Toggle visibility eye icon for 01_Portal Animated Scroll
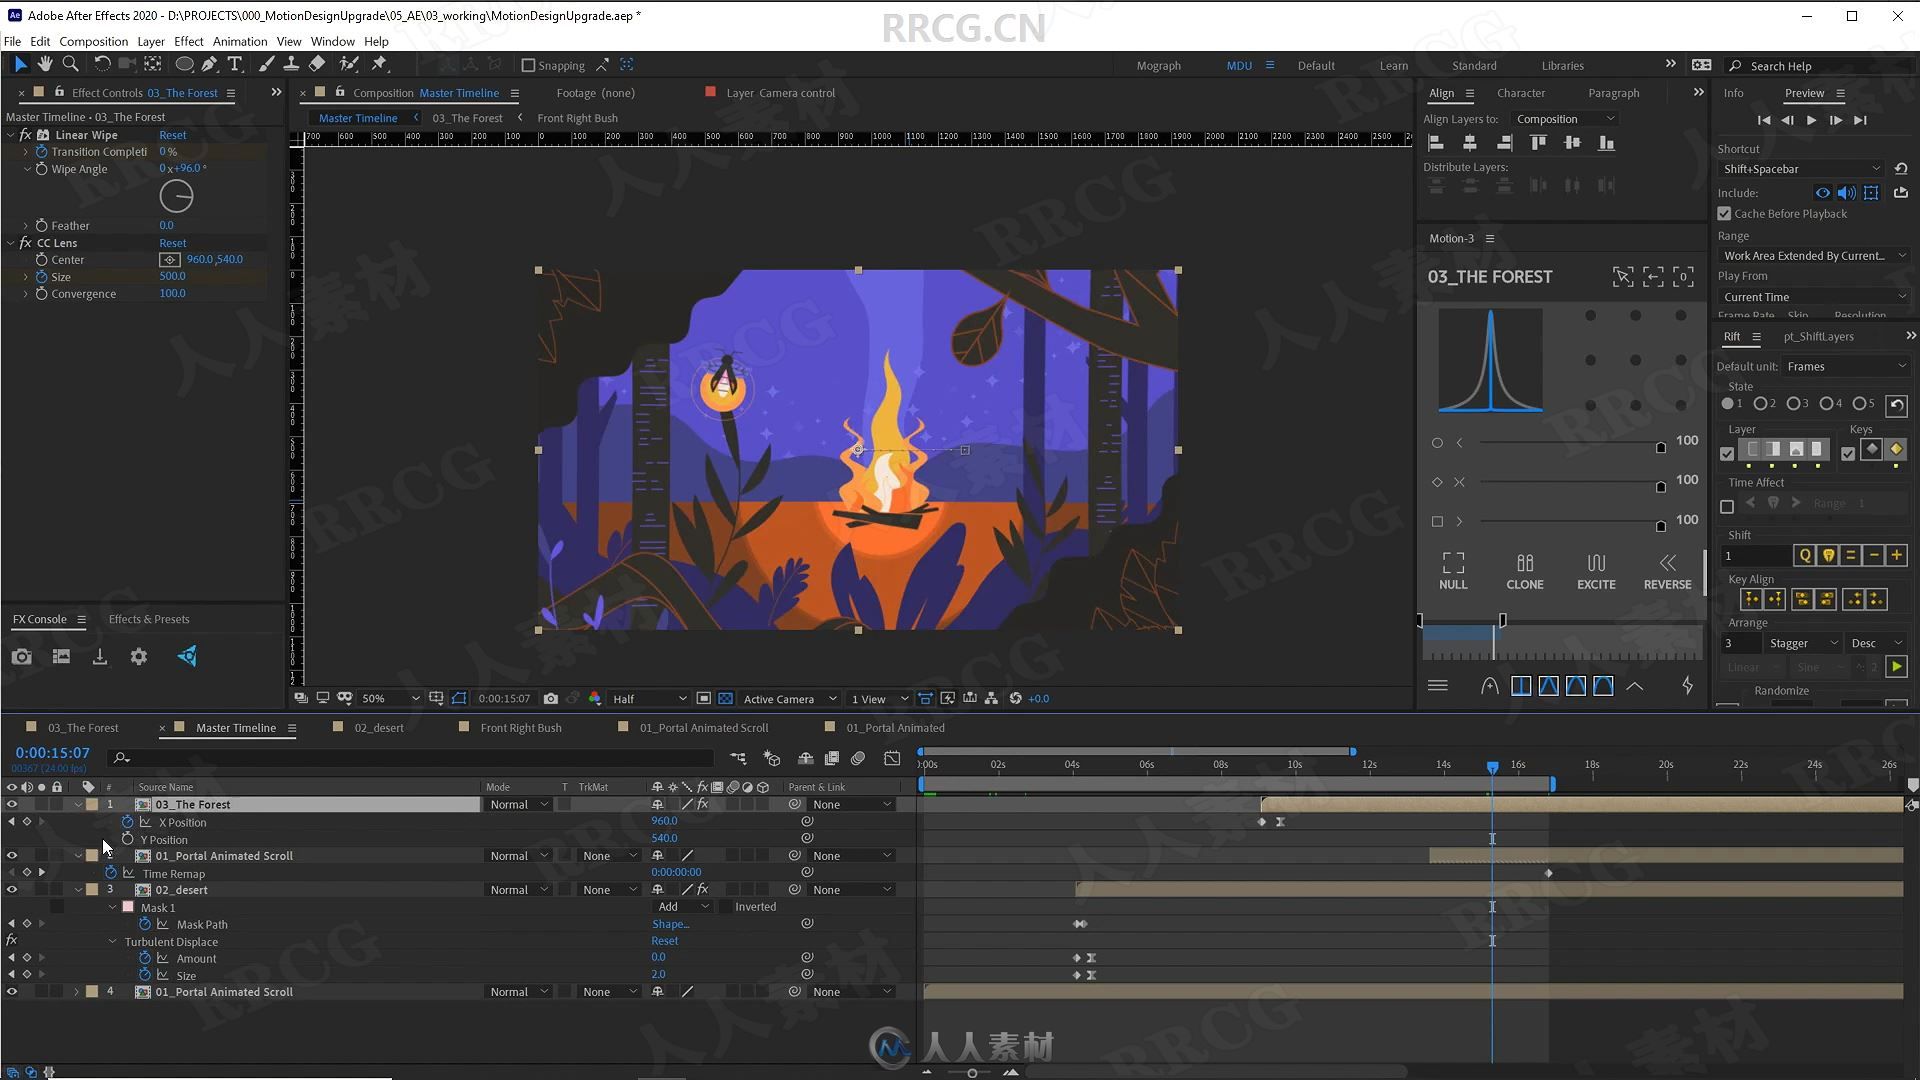Viewport: 1920px width, 1080px height. 11,855
